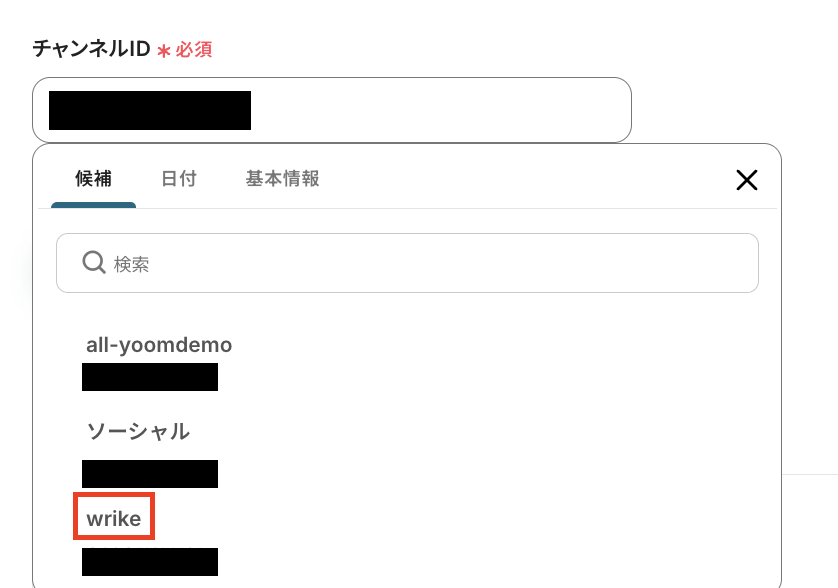Click the red 必須 required text

194,50
